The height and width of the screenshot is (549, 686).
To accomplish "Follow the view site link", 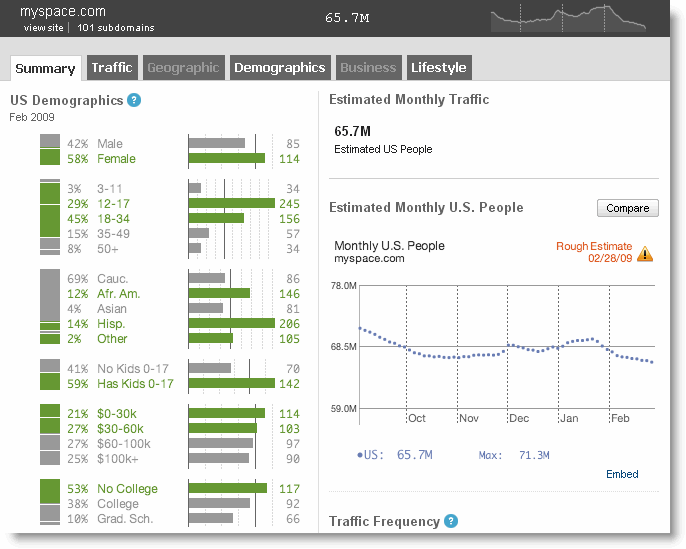I will pyautogui.click(x=43, y=28).
